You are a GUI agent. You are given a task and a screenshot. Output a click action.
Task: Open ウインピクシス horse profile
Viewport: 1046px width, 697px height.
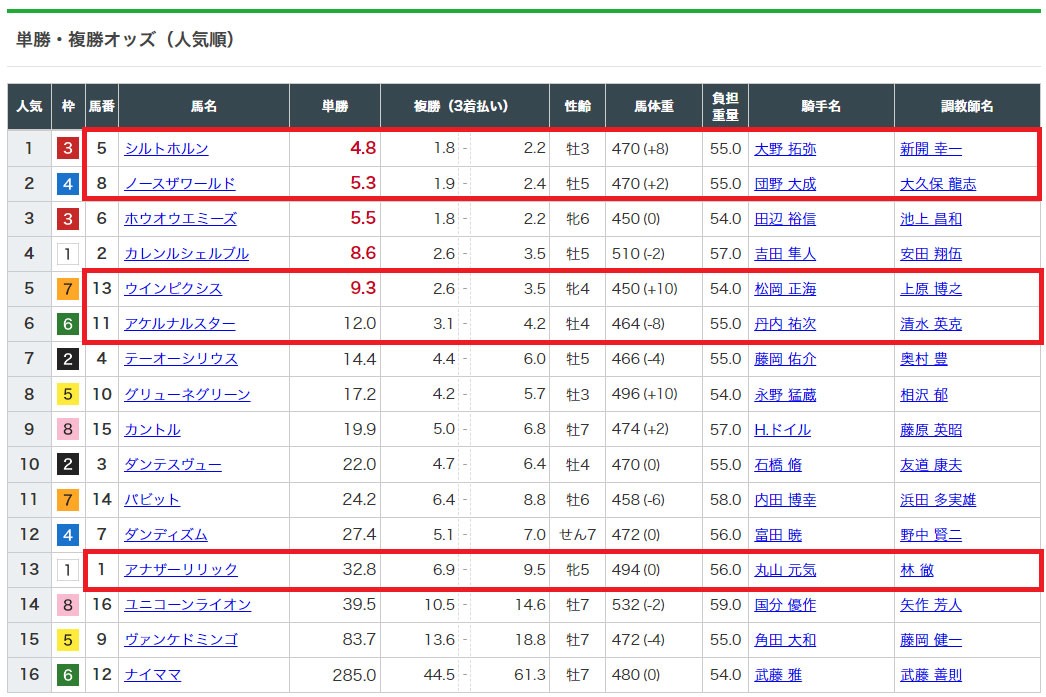(173, 289)
